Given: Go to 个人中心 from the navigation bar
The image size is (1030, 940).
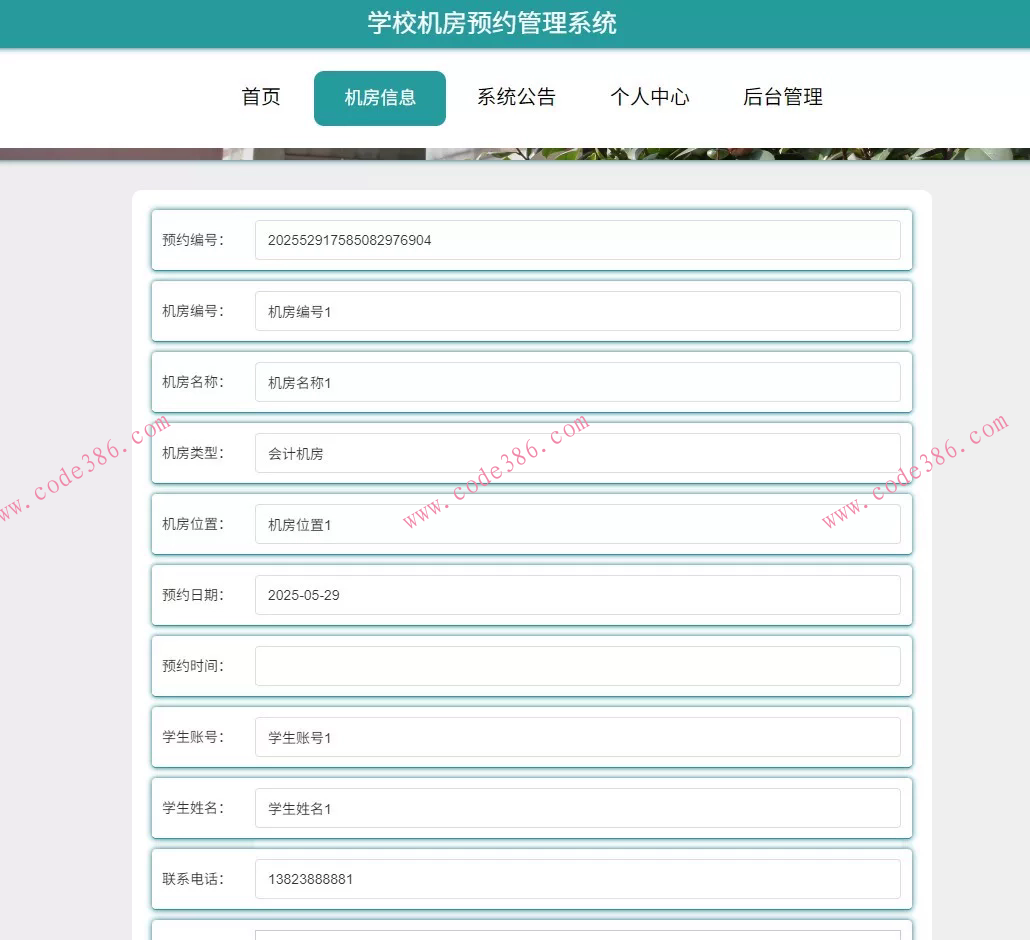Looking at the screenshot, I should [x=650, y=97].
